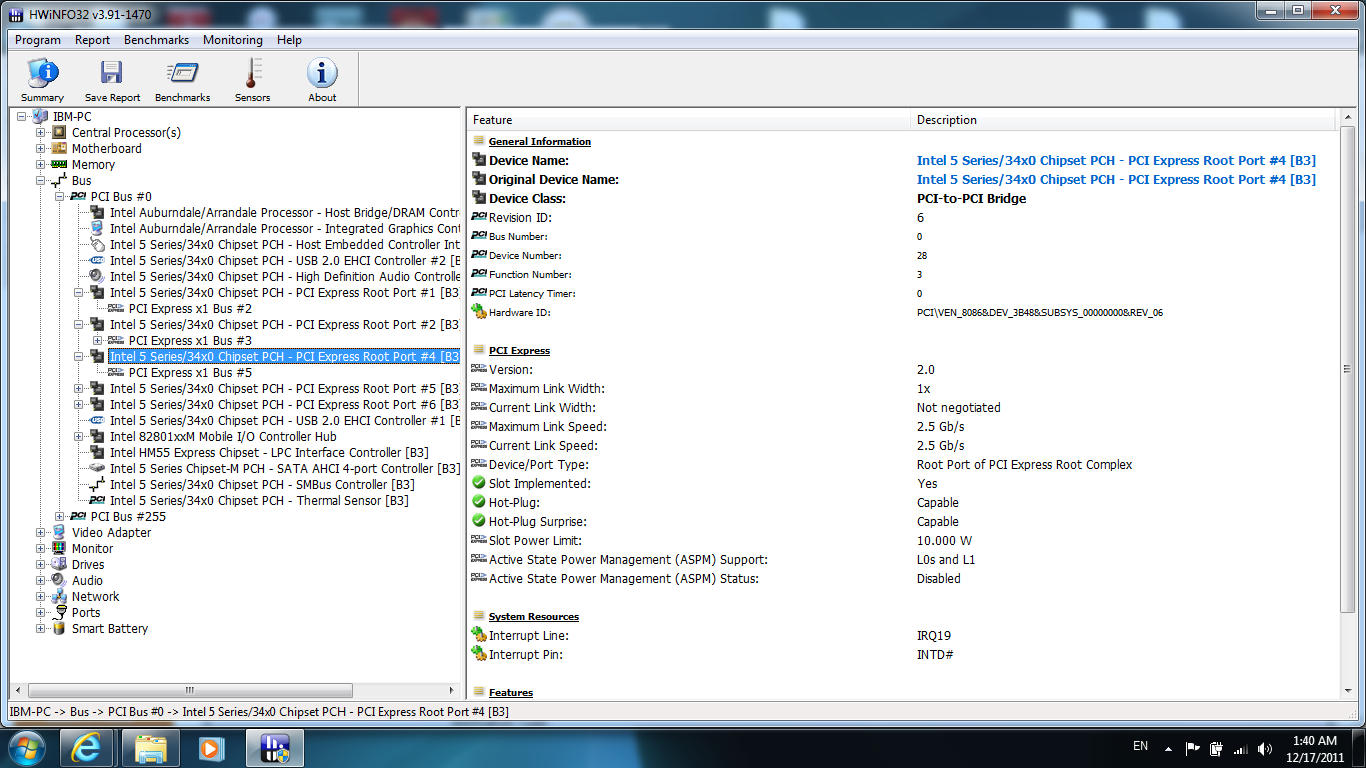Screen dimensions: 1366x768
Task: Expand the Motherboard node
Action: [41, 149]
